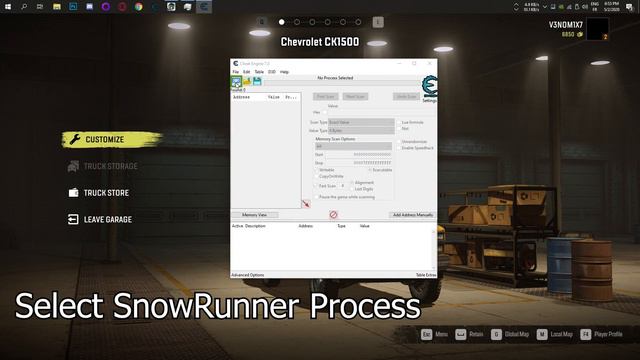Click the yellow open-folder icon in Cheat Engine
The height and width of the screenshot is (360, 640).
click(247, 82)
